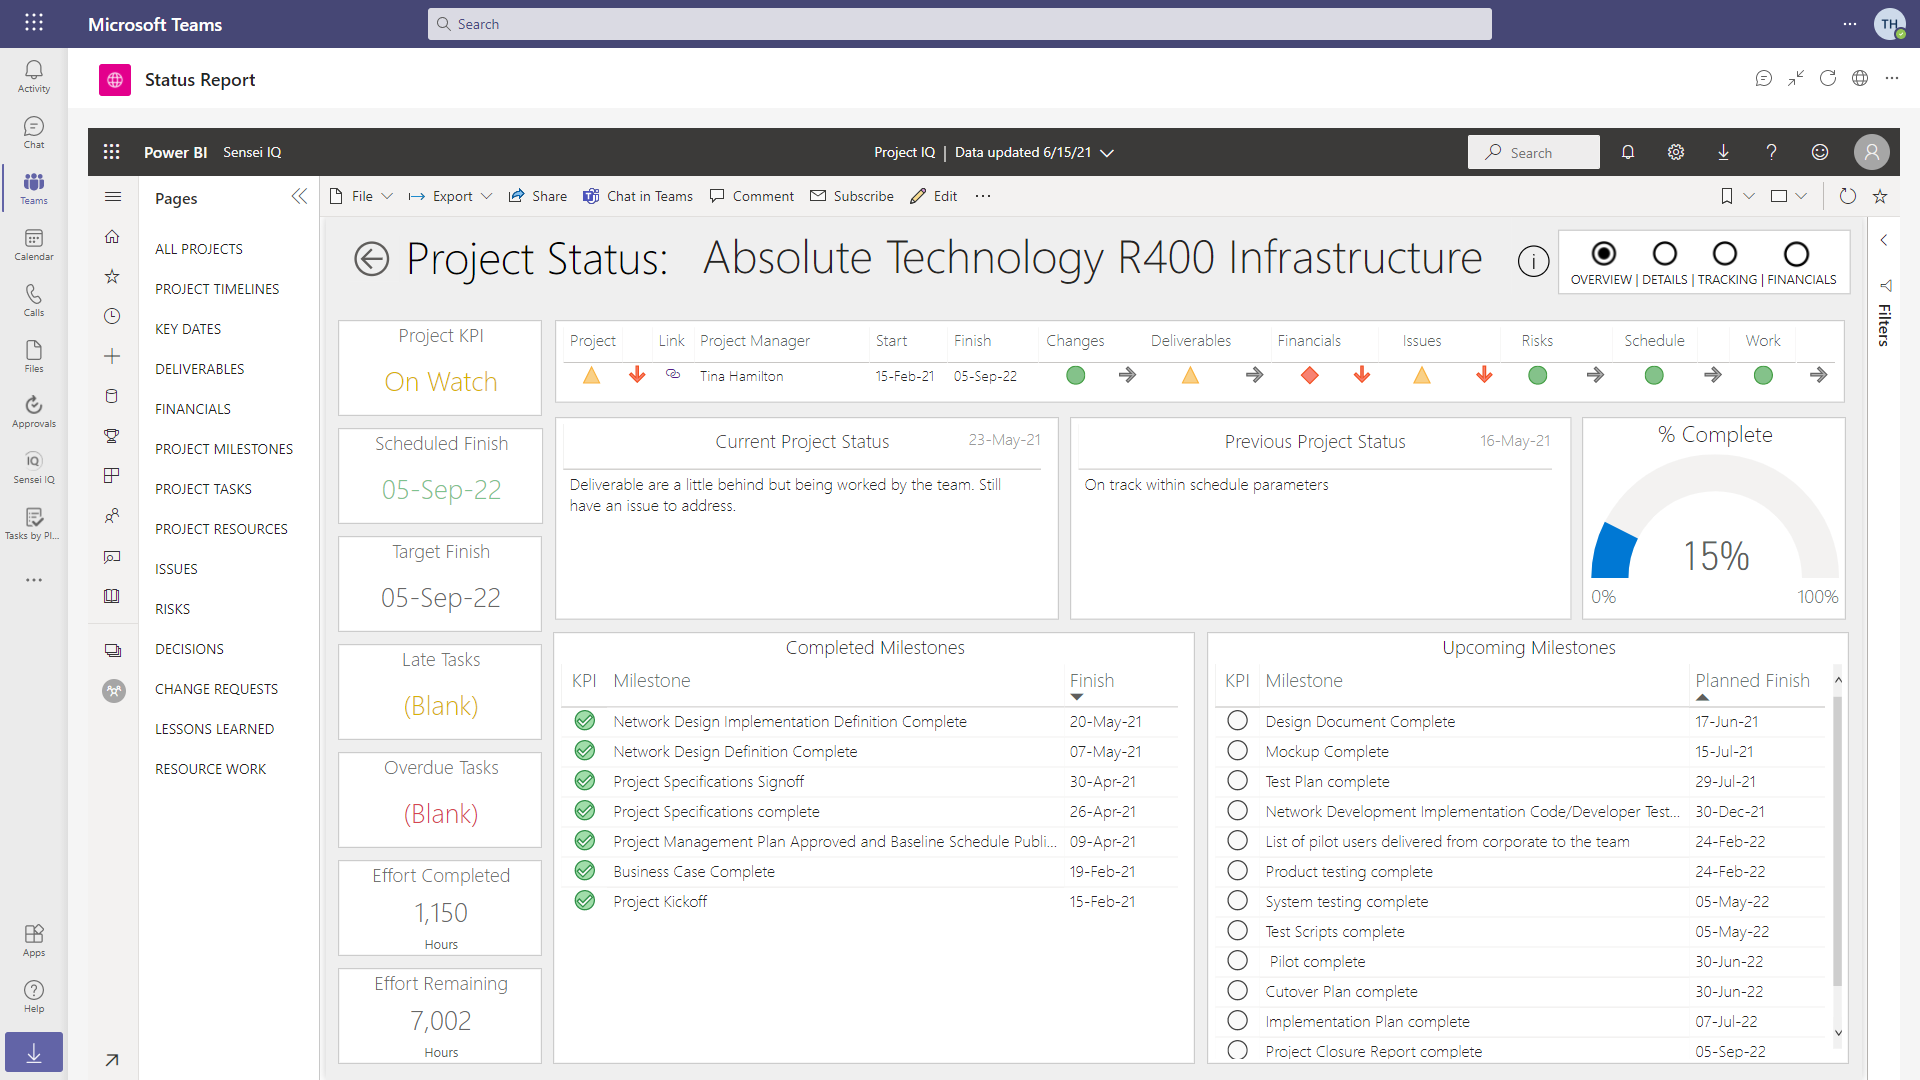The image size is (1920, 1080).
Task: Click the download button in Teams sidebar
Action: tap(34, 1052)
